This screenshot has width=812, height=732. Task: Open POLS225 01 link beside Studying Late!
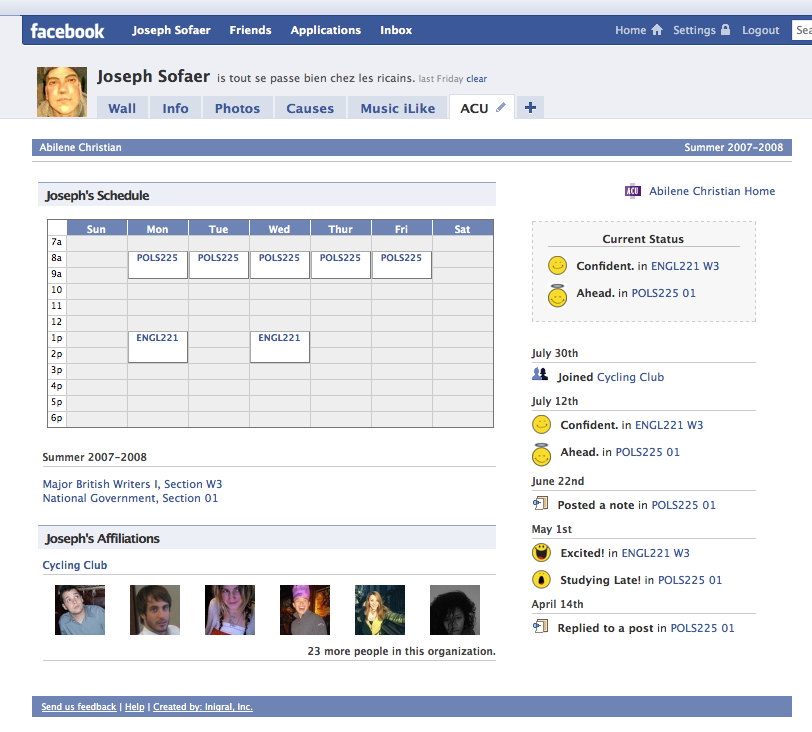click(x=690, y=580)
